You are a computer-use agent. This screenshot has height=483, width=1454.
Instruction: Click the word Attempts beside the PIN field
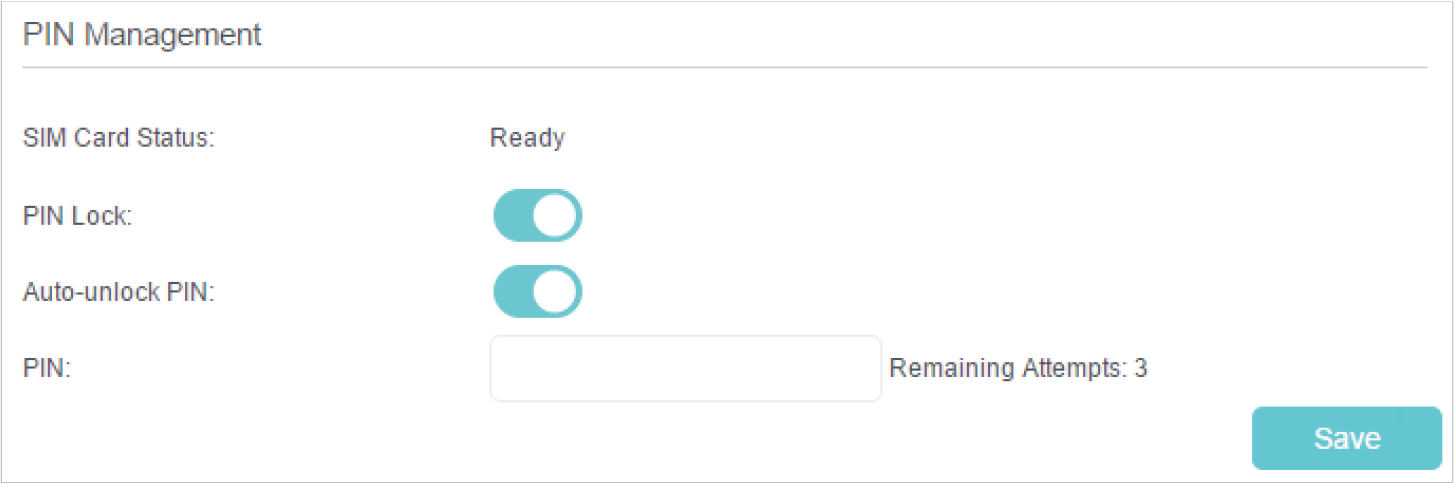(1074, 369)
